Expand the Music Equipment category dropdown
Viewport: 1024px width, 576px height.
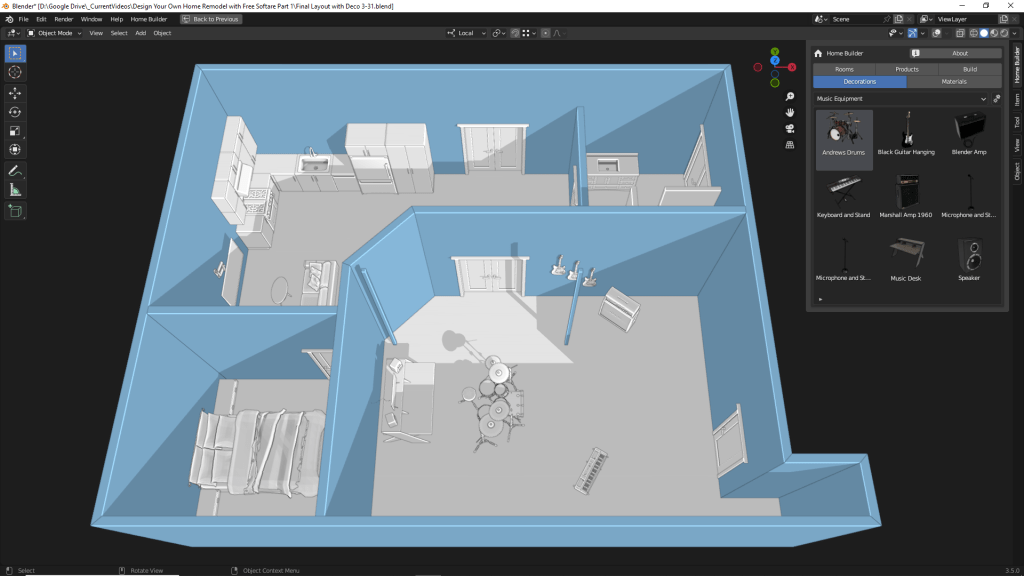(x=900, y=99)
